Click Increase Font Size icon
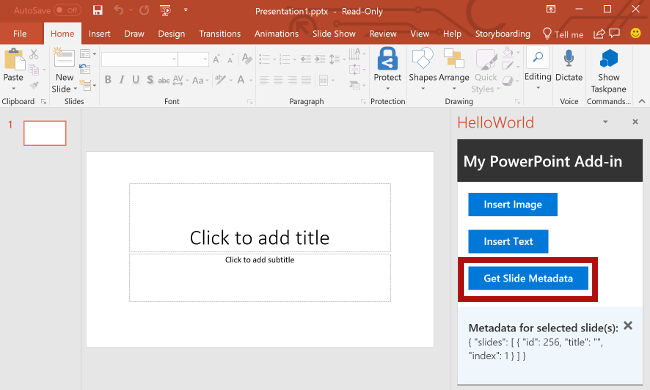Image resolution: width=650 pixels, height=390 pixels. pos(216,60)
